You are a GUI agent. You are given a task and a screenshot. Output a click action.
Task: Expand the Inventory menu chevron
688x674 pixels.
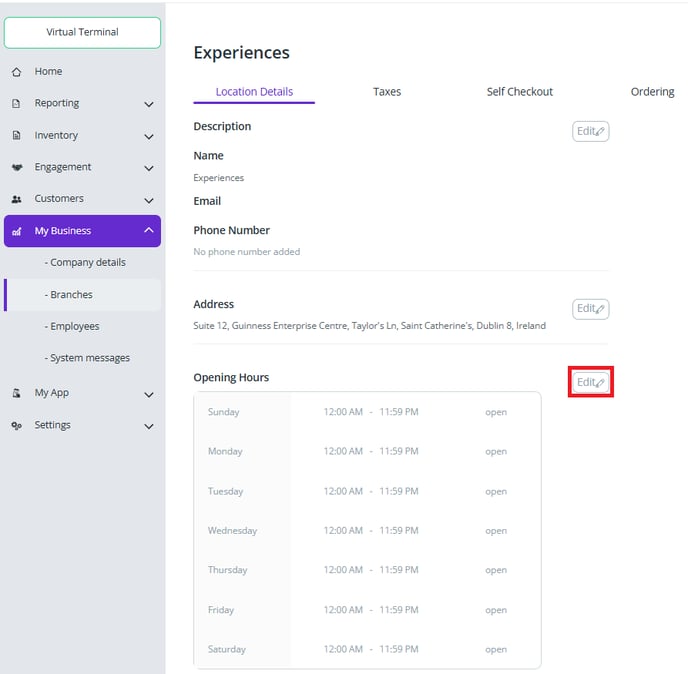[x=149, y=136]
